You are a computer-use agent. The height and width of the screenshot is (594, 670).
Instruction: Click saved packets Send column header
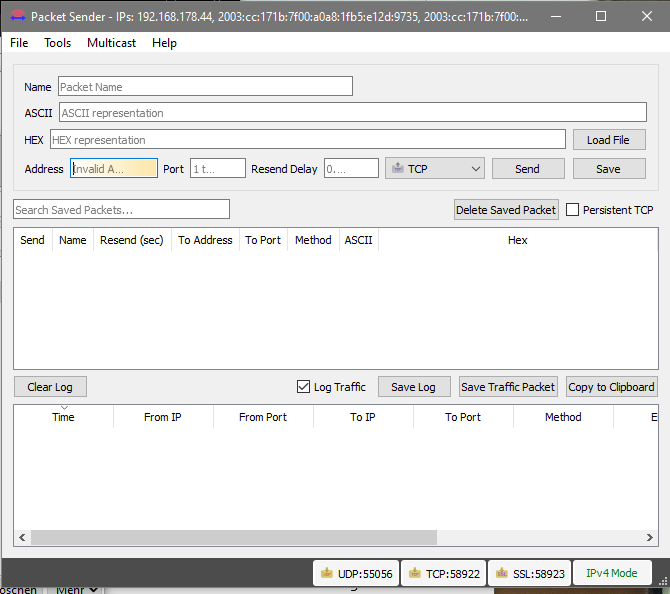[32, 240]
